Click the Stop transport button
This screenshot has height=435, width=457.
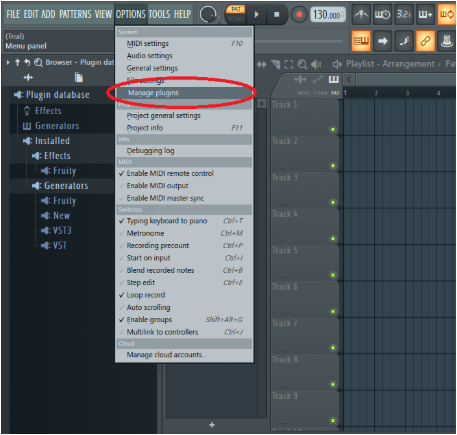[277, 15]
